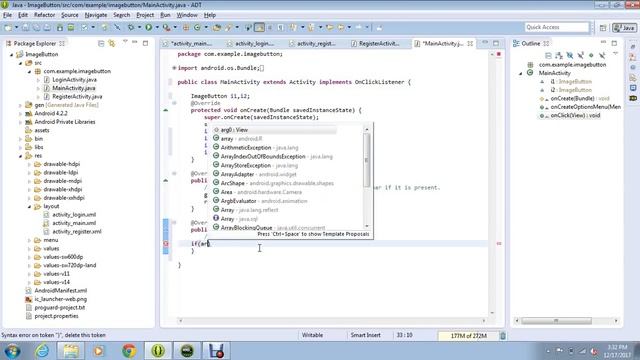Open Internet Explorer from the taskbar
The height and width of the screenshot is (360, 640).
tap(42, 351)
